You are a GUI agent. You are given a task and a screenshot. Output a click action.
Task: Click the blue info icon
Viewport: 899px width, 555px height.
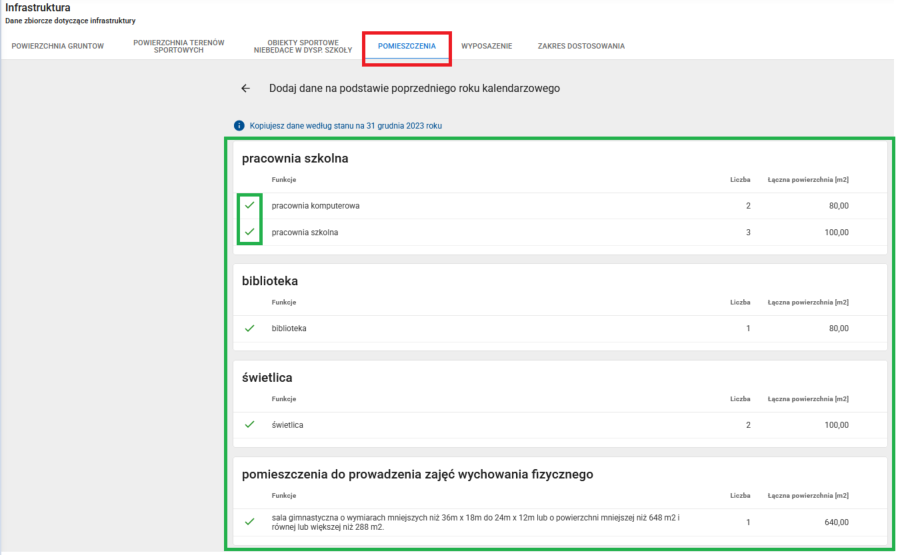pyautogui.click(x=240, y=126)
